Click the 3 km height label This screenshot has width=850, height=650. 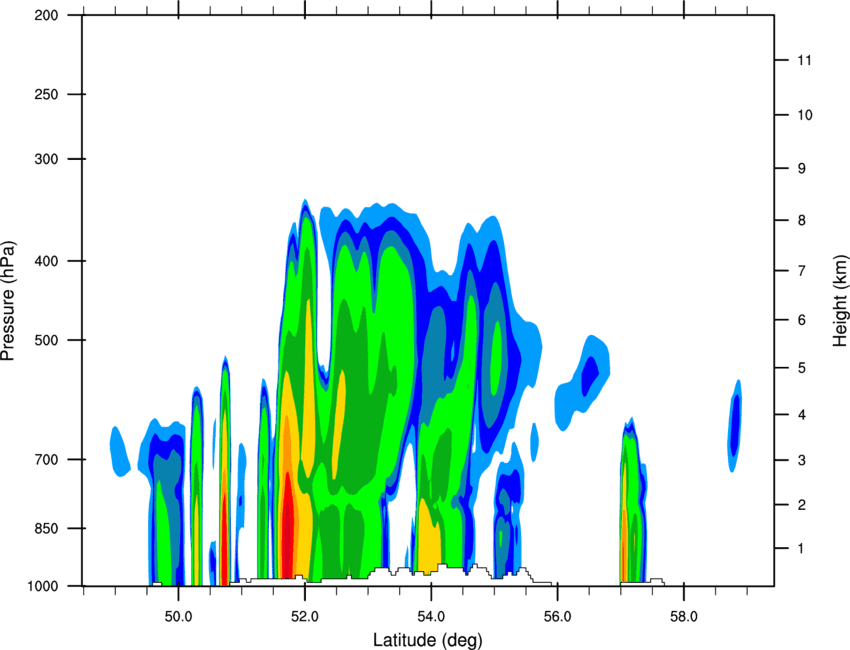802,460
